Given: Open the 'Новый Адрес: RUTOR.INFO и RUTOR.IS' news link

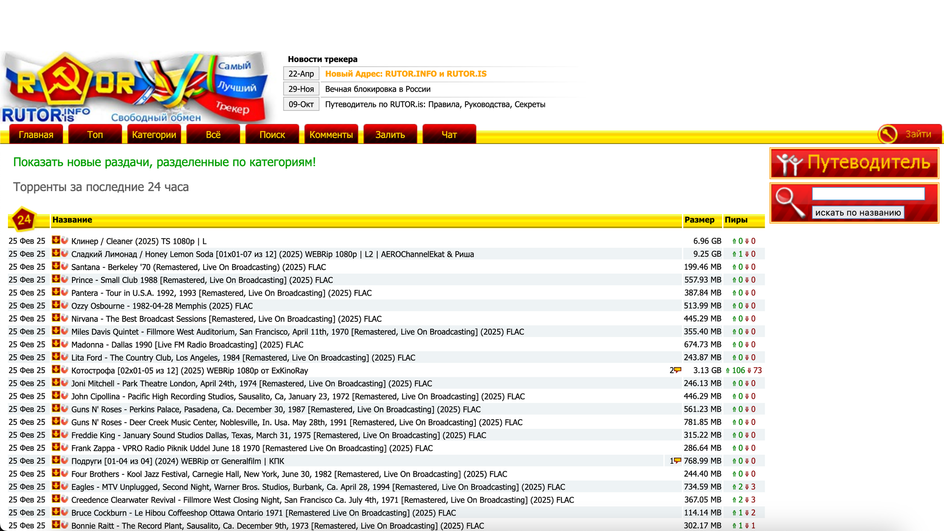Looking at the screenshot, I should pyautogui.click(x=406, y=73).
